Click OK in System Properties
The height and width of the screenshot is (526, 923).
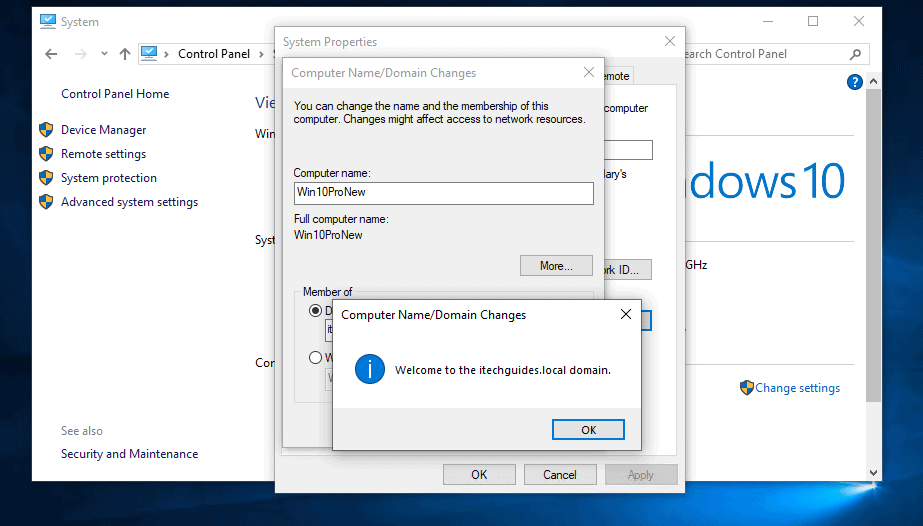(479, 474)
